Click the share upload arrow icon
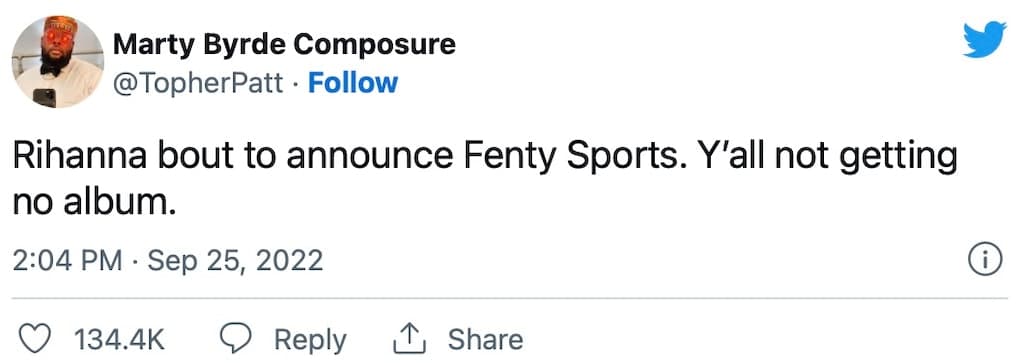 [409, 339]
